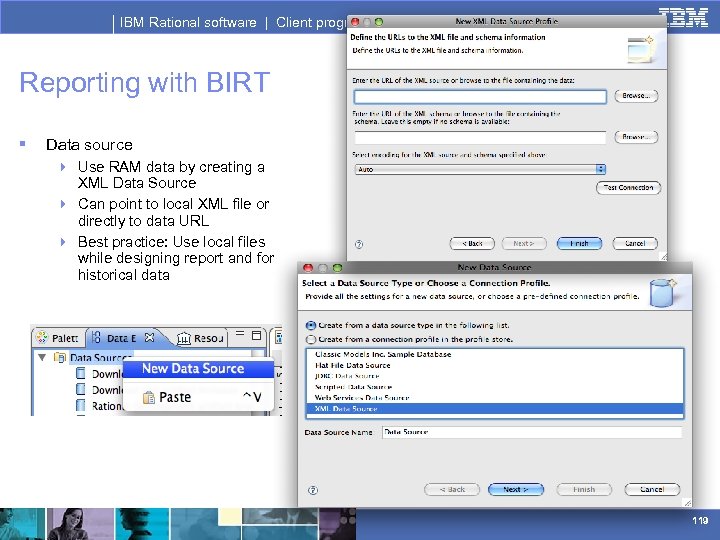720x540 pixels.
Task: Select Create from a connection profile radio
Action: (x=311, y=340)
